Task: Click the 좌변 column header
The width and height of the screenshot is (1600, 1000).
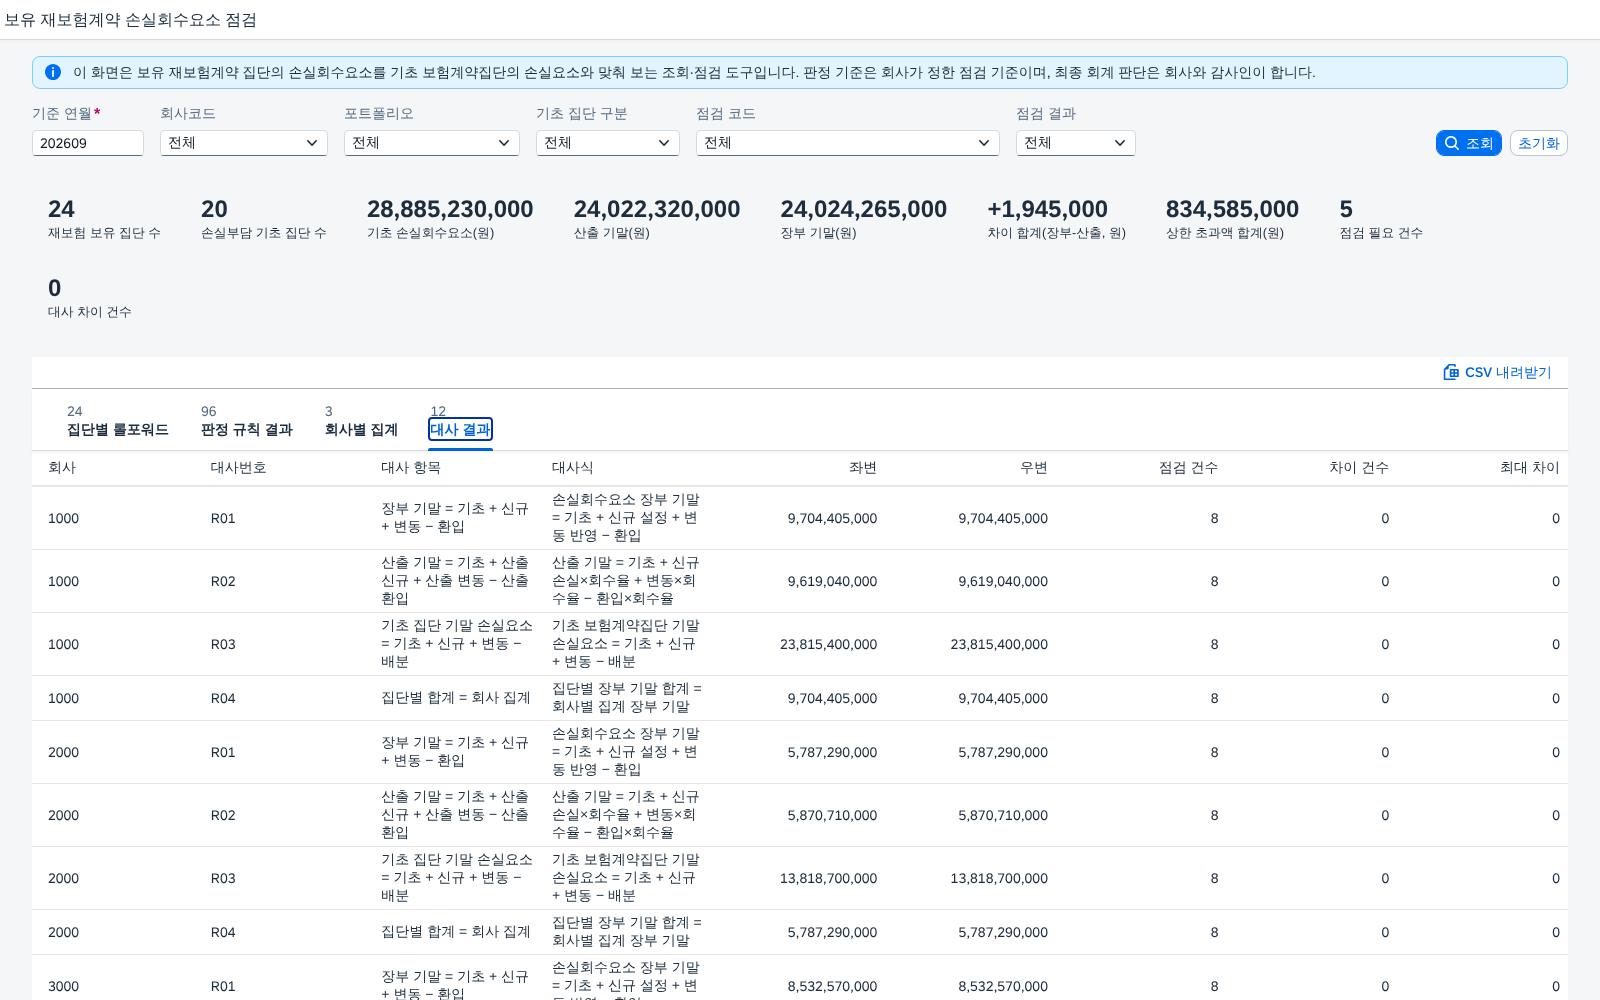Action: pos(862,467)
